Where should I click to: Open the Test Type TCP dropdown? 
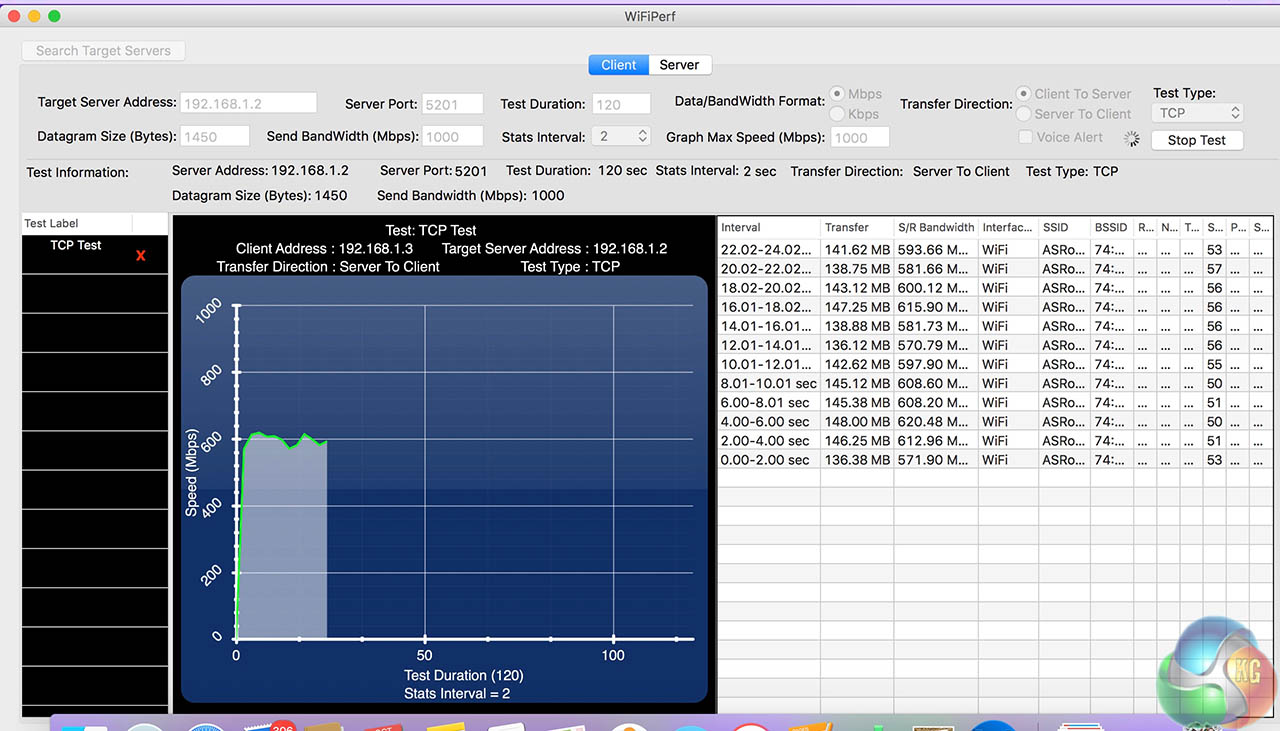click(1197, 113)
